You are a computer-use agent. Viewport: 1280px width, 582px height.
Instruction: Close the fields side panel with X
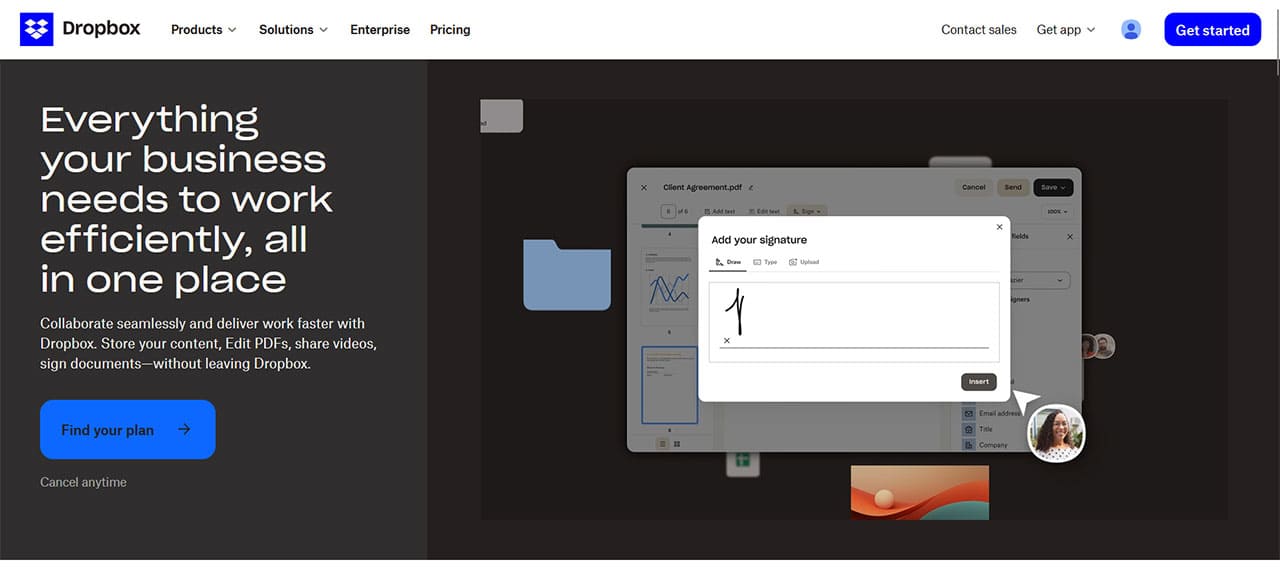pos(1070,237)
